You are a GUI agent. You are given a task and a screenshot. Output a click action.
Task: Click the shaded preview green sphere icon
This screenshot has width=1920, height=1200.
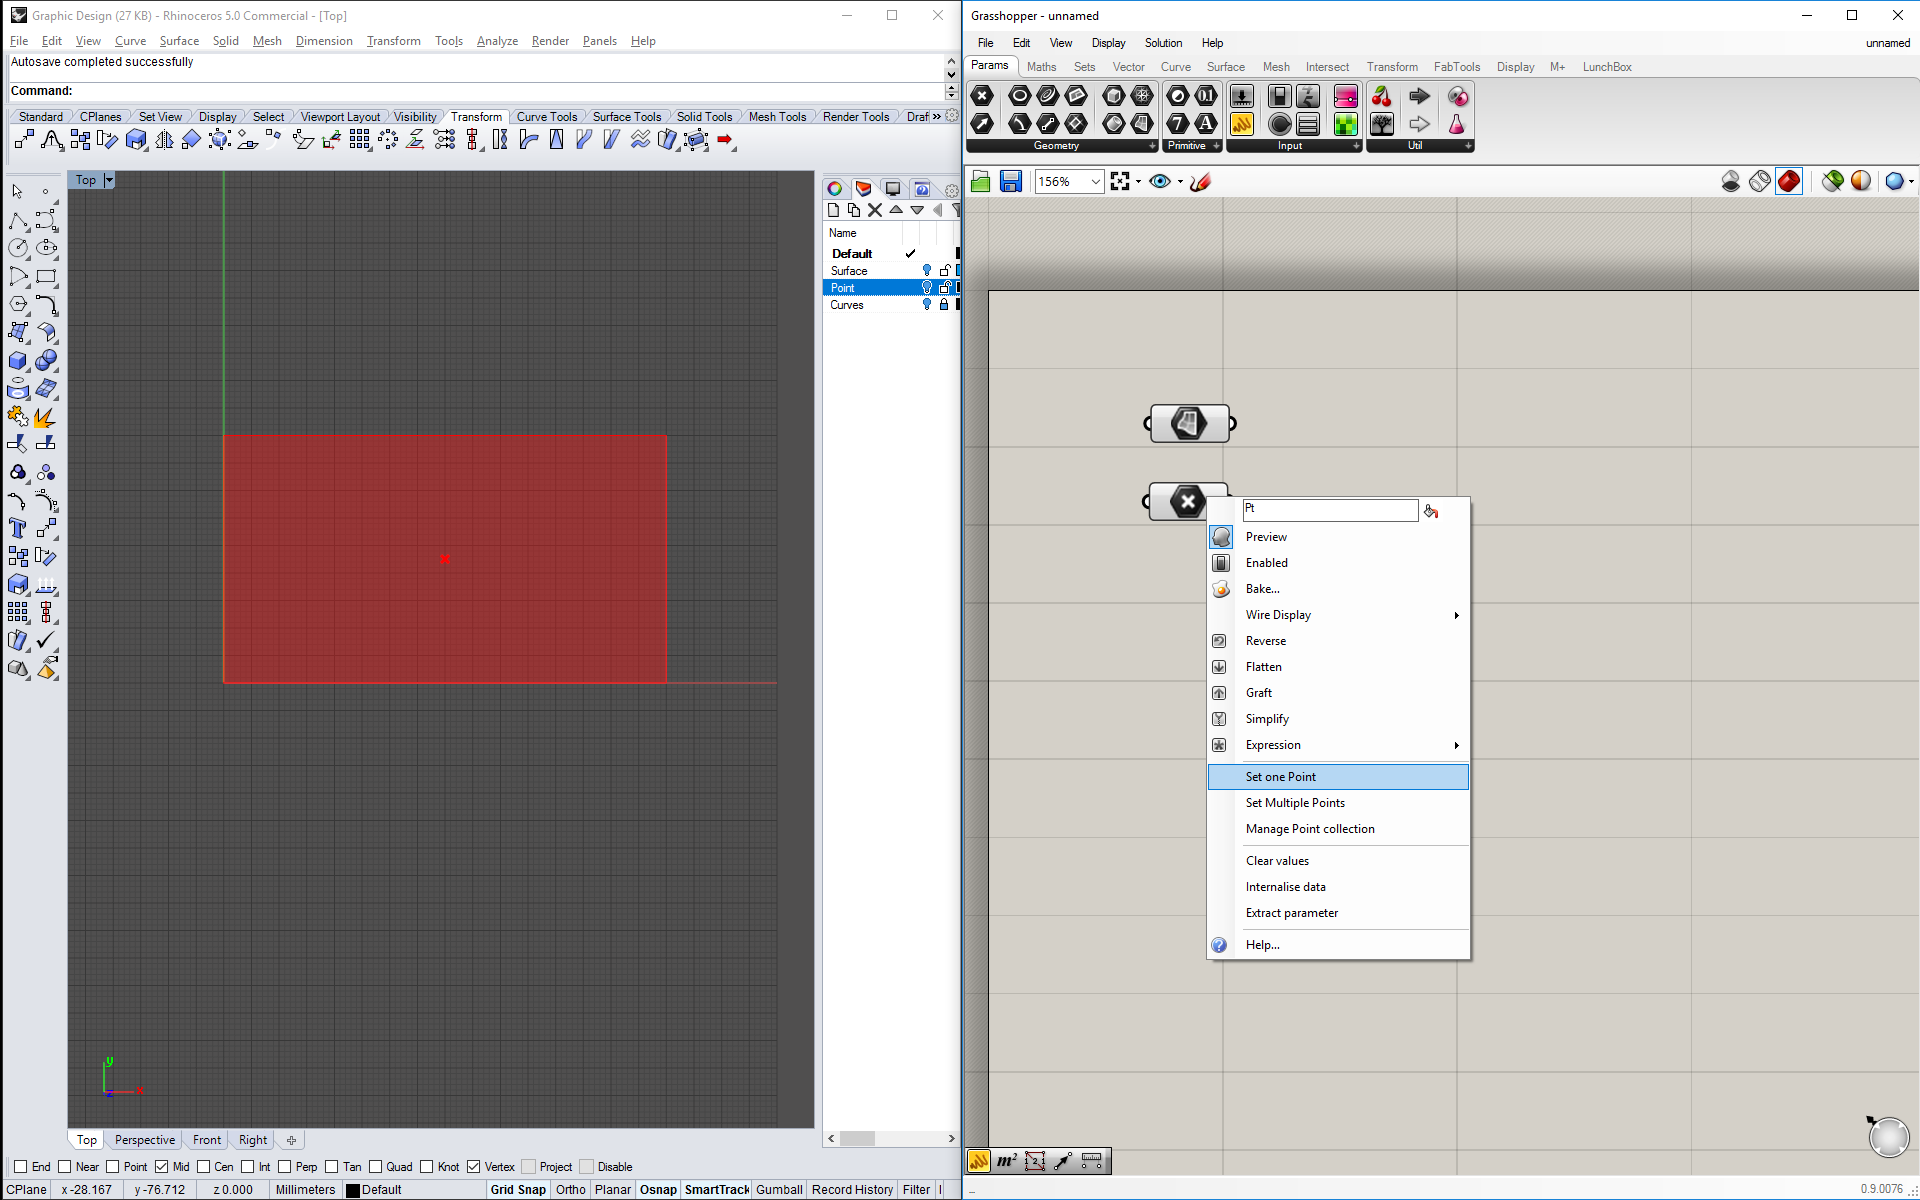pyautogui.click(x=1832, y=181)
